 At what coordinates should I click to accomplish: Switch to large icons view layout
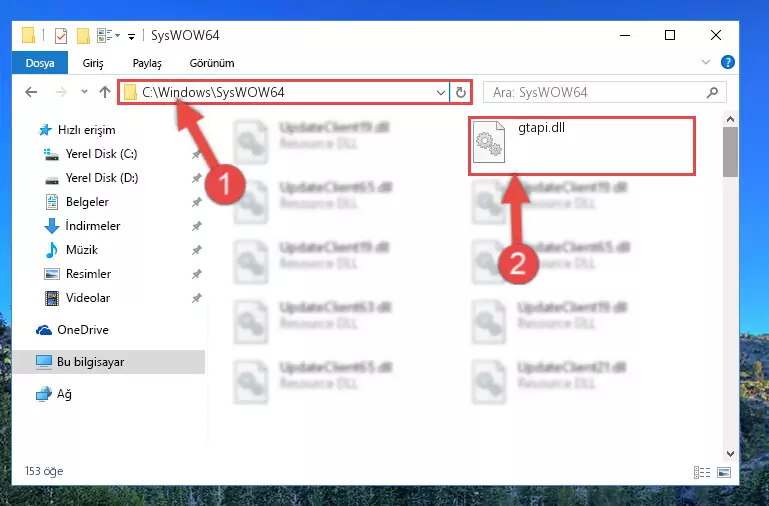724,472
